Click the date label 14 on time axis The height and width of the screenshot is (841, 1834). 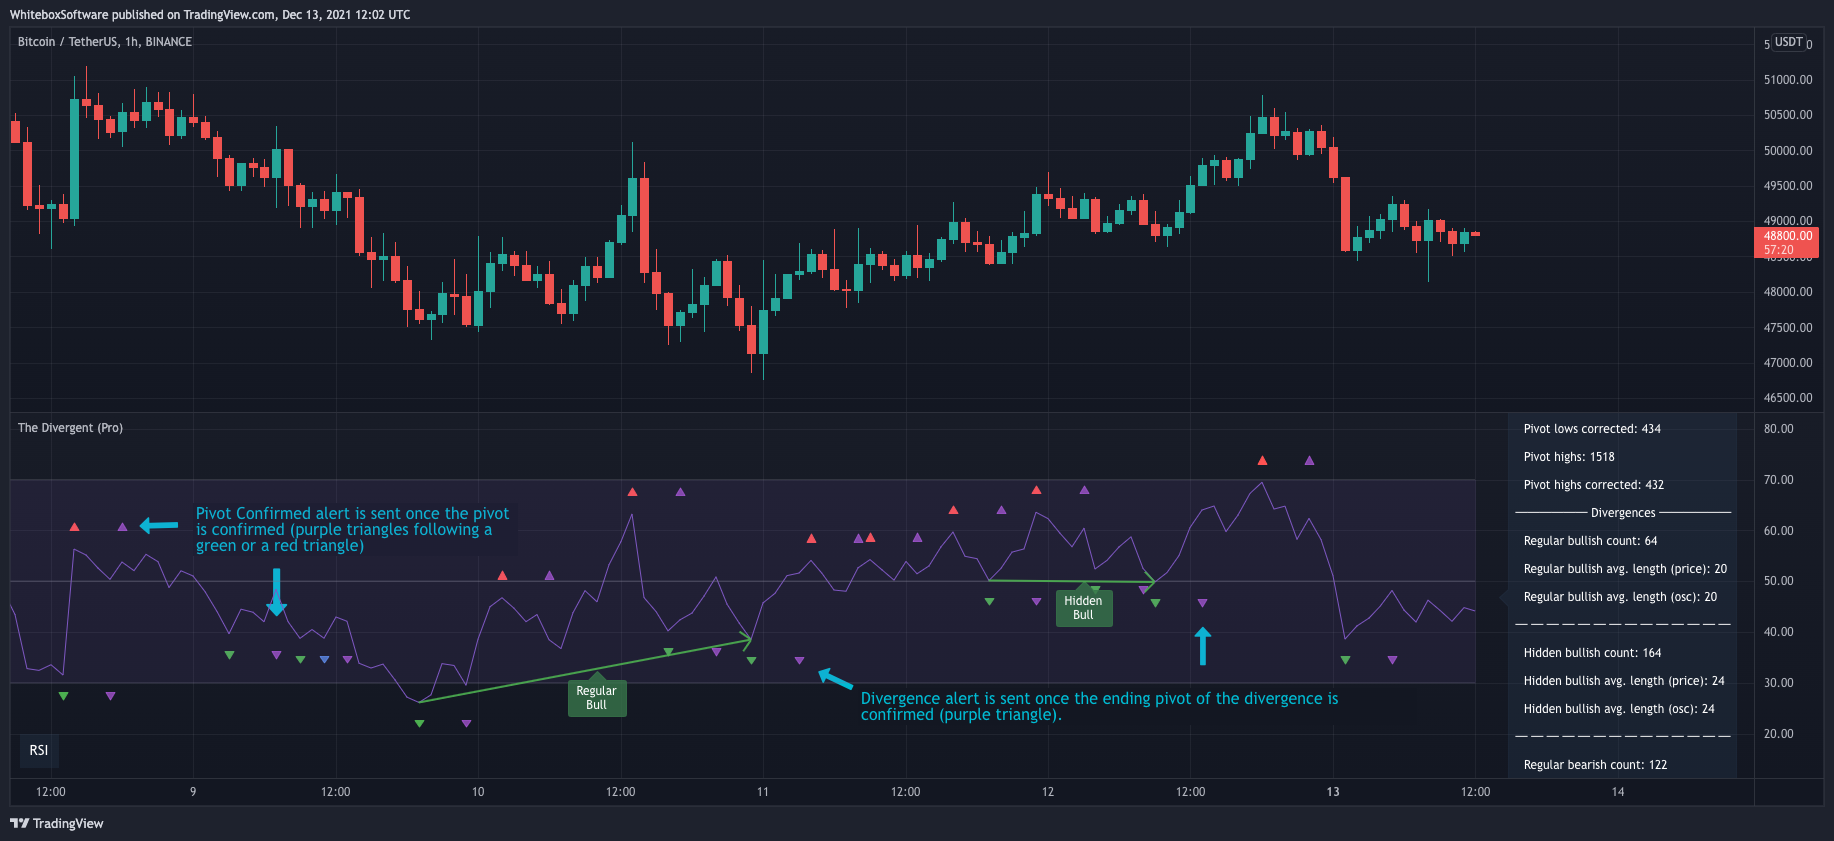[1618, 792]
